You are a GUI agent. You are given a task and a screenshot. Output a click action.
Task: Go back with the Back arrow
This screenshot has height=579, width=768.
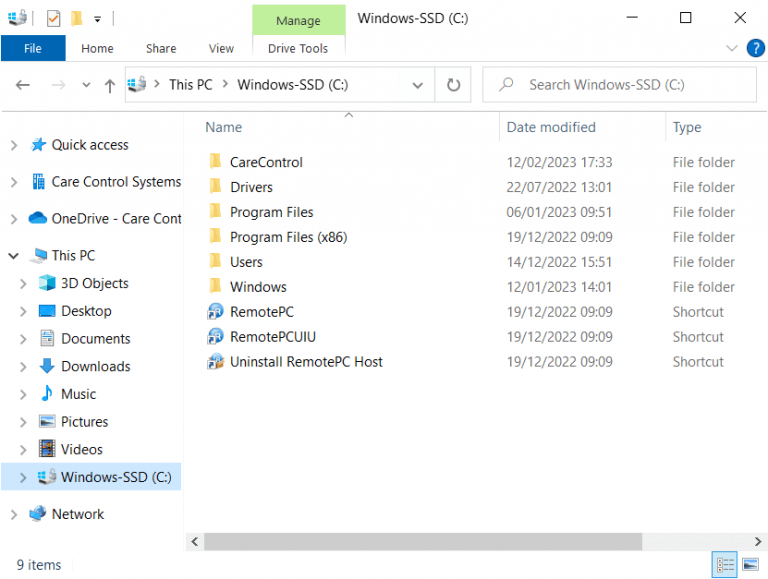(23, 85)
